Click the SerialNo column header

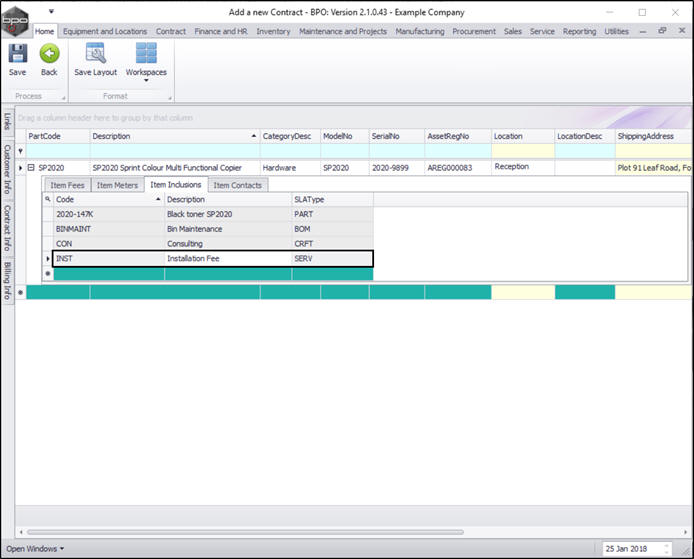coord(397,136)
